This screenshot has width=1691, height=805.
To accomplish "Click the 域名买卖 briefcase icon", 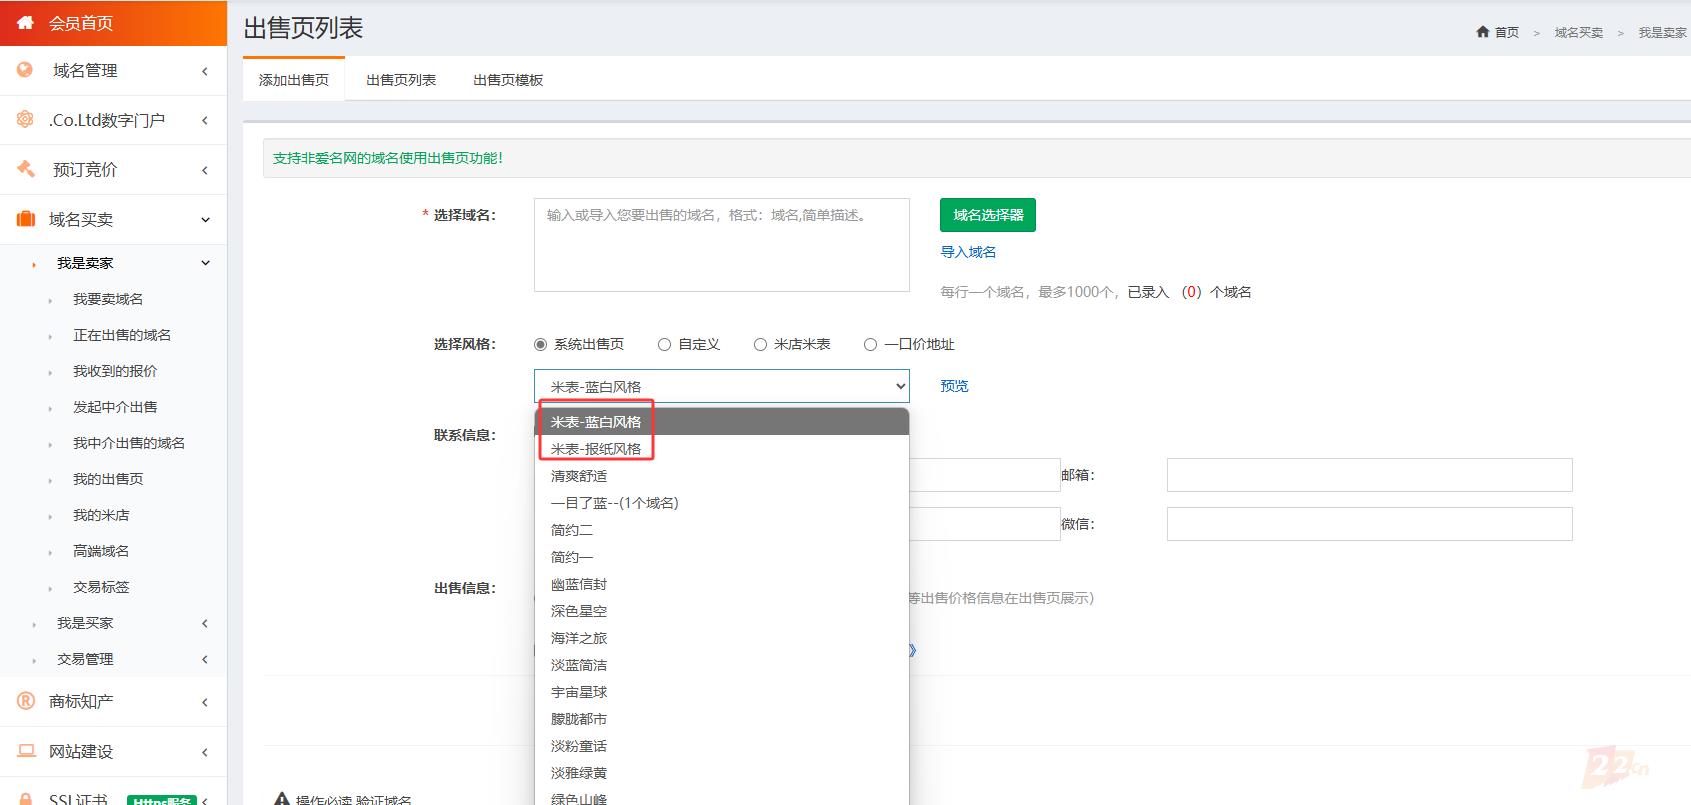I will [25, 219].
